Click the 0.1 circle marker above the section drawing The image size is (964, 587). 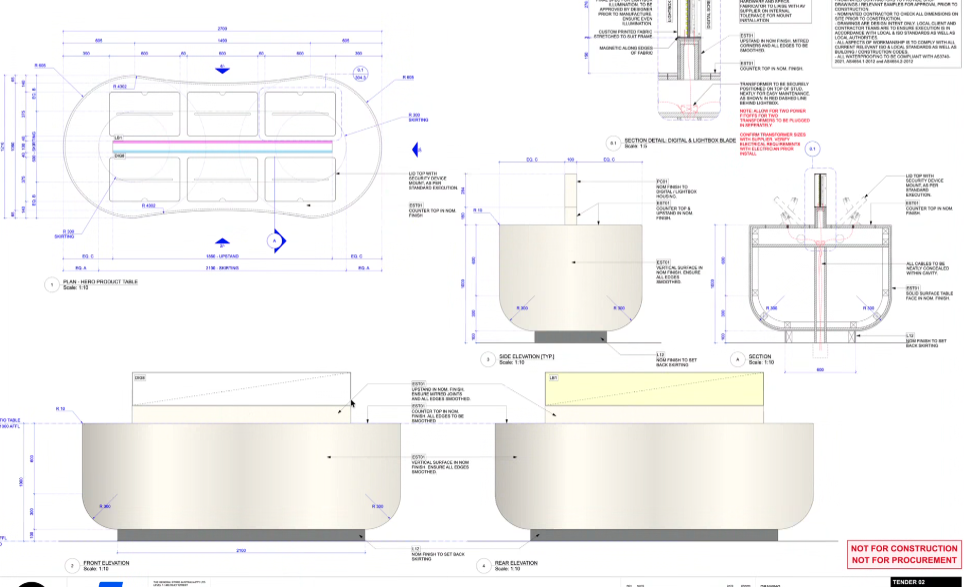pos(812,149)
